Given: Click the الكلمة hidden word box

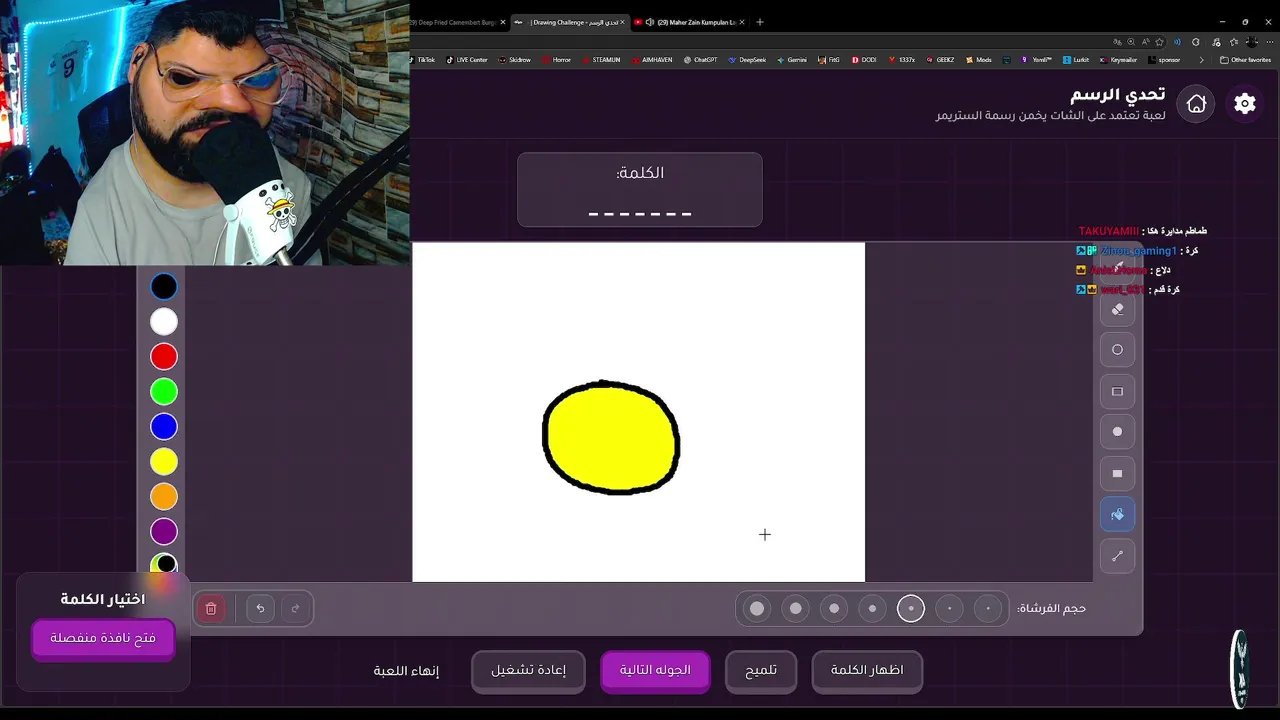Looking at the screenshot, I should [x=640, y=190].
